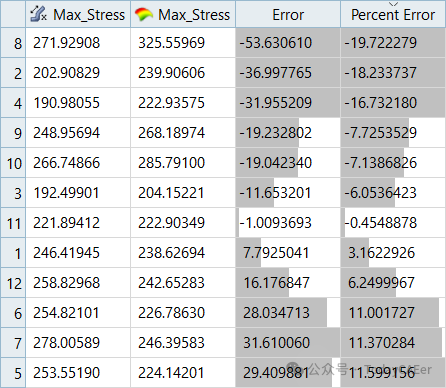Click the error bar cell -53.630610
Screen dimensions: 446x388
[288, 43]
